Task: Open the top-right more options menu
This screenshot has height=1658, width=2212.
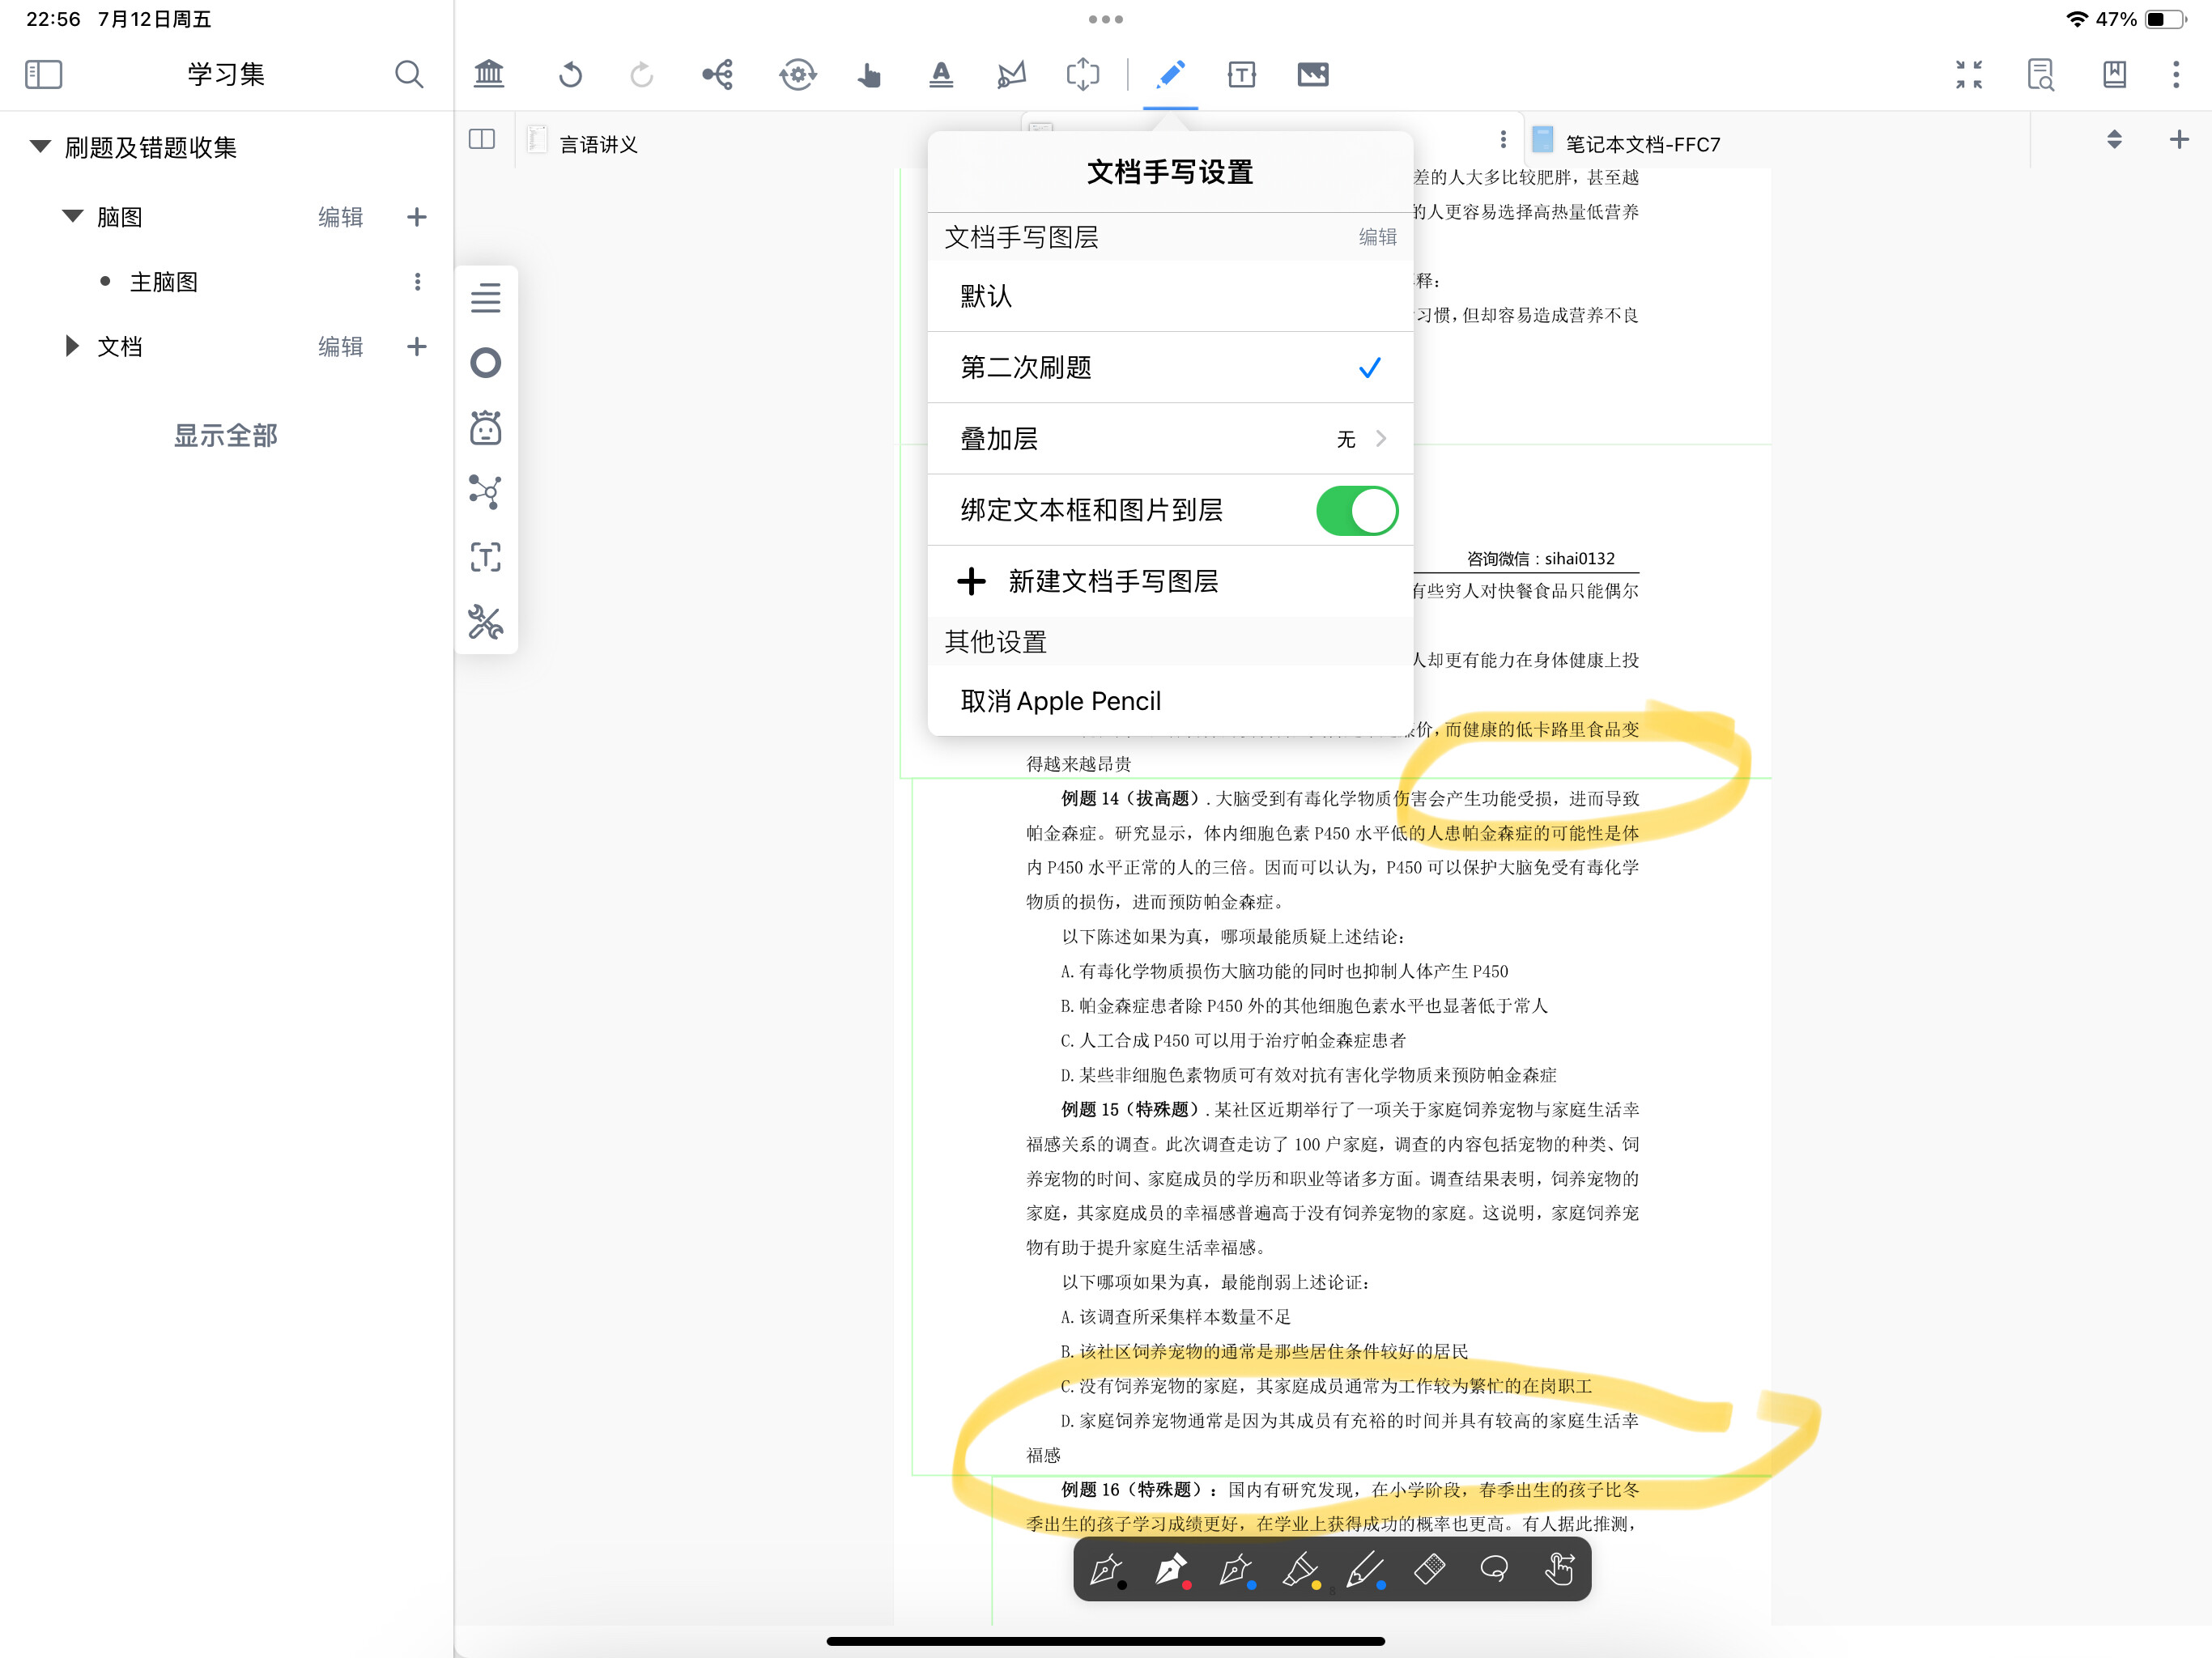Action: (x=2176, y=74)
